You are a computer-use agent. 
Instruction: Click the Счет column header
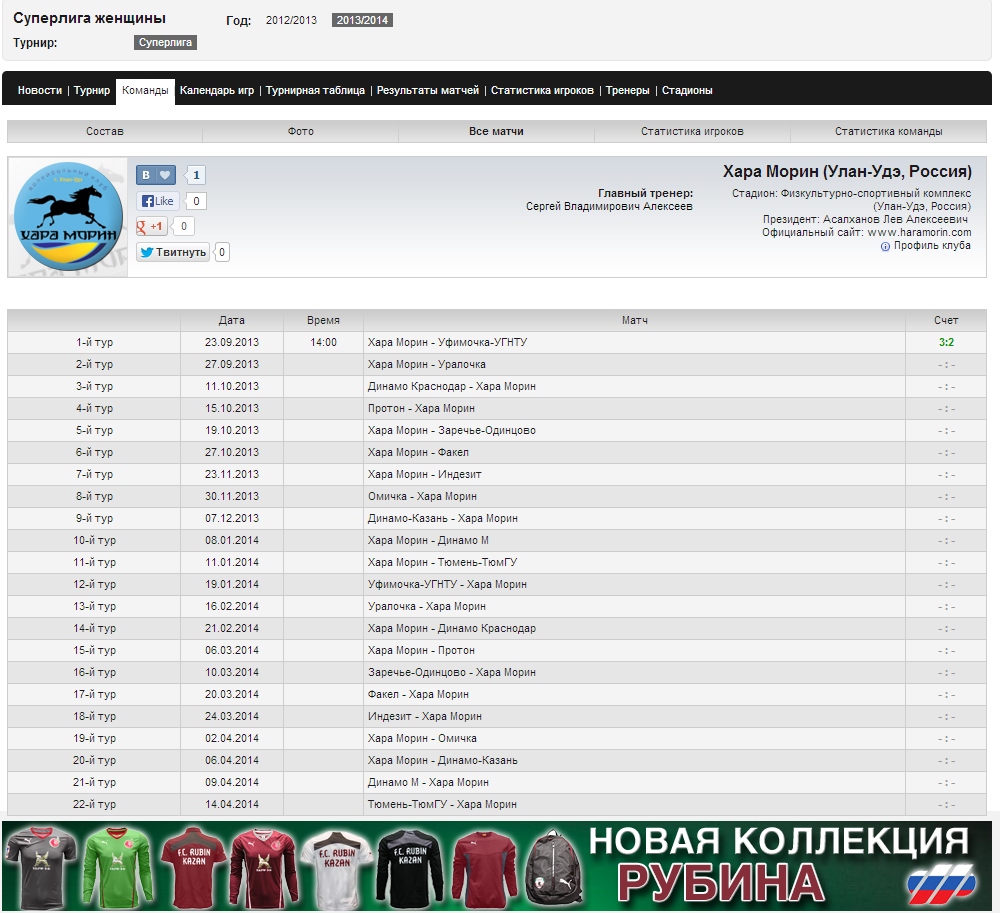coord(946,321)
